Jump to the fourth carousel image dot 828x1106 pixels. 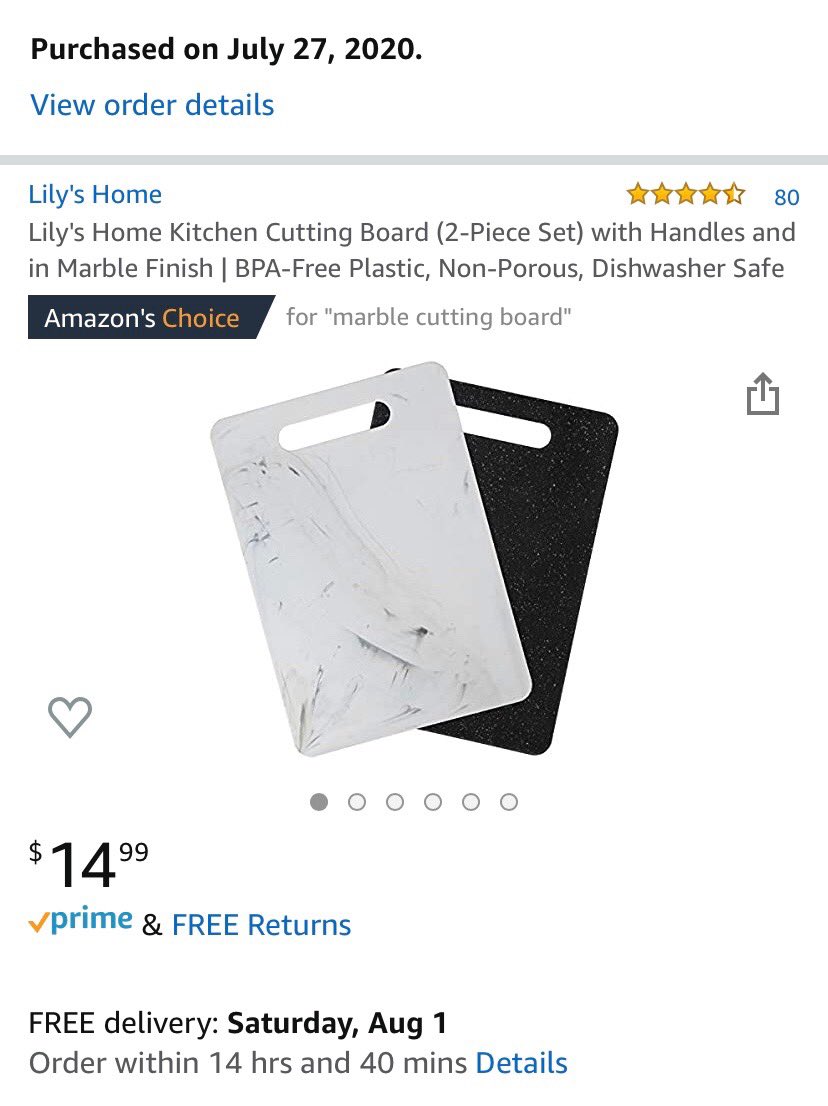(x=433, y=802)
